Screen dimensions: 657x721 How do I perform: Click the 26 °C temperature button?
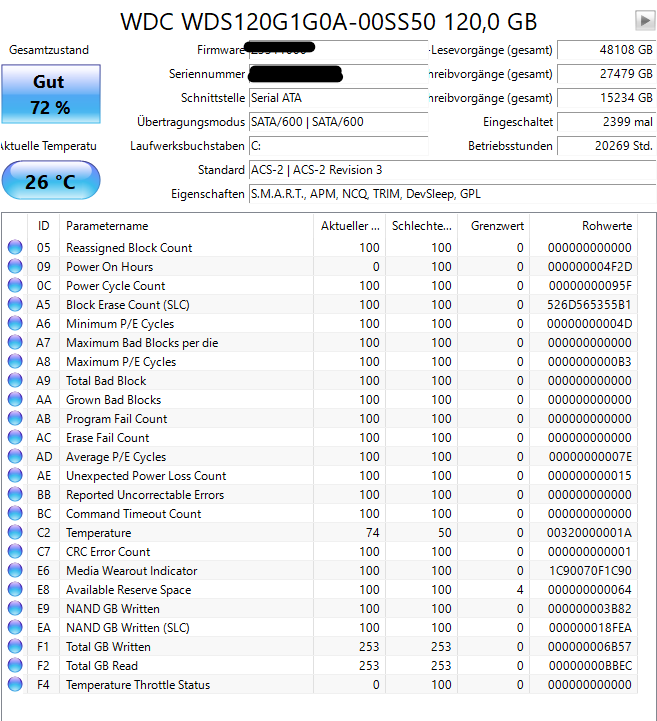pyautogui.click(x=51, y=180)
